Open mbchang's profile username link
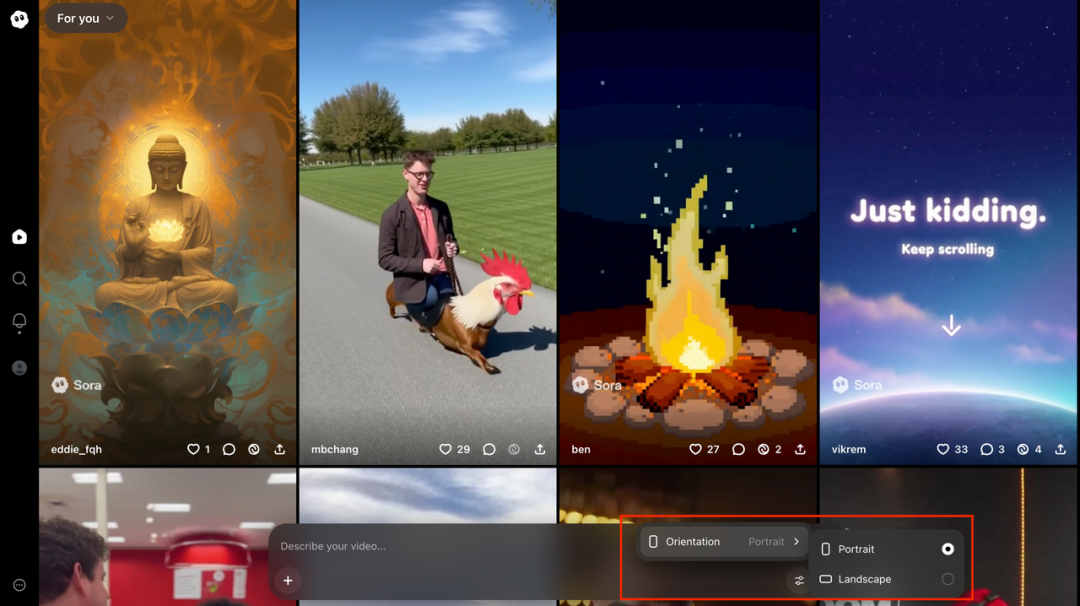 334,450
